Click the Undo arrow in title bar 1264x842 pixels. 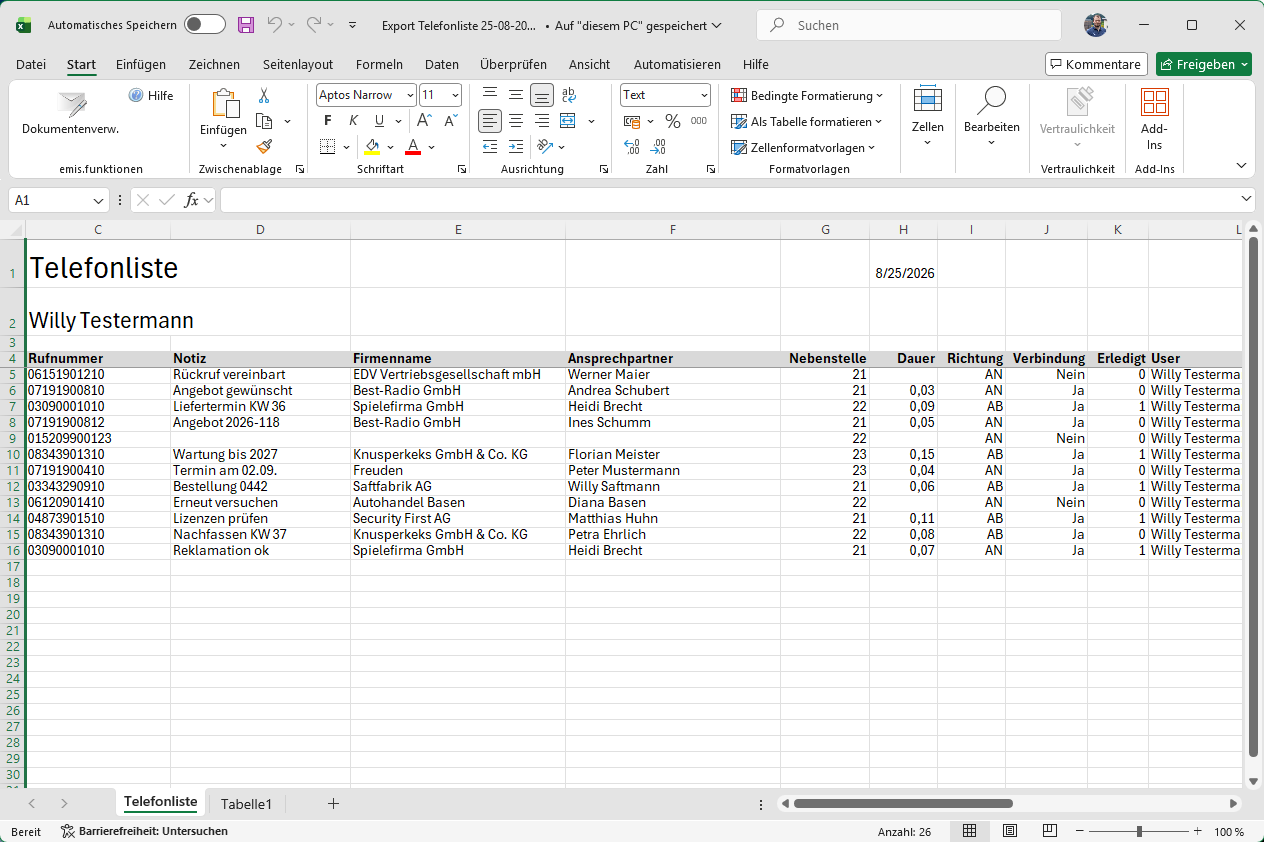274,24
